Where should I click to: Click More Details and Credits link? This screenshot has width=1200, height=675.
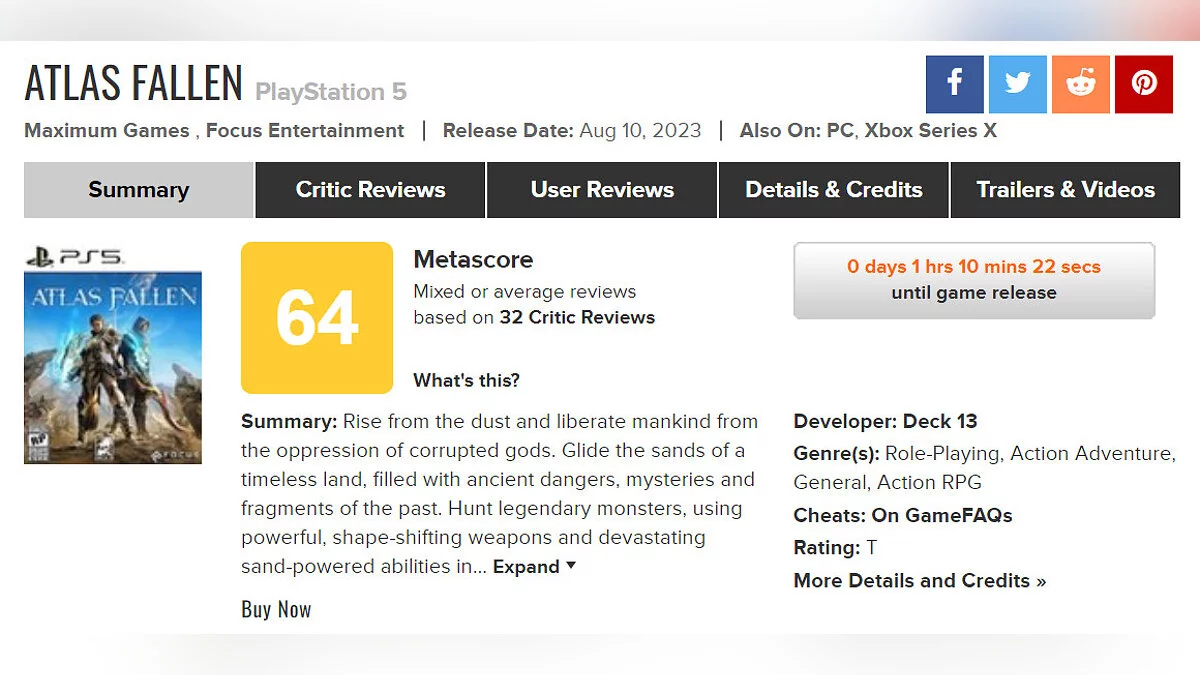pos(919,581)
